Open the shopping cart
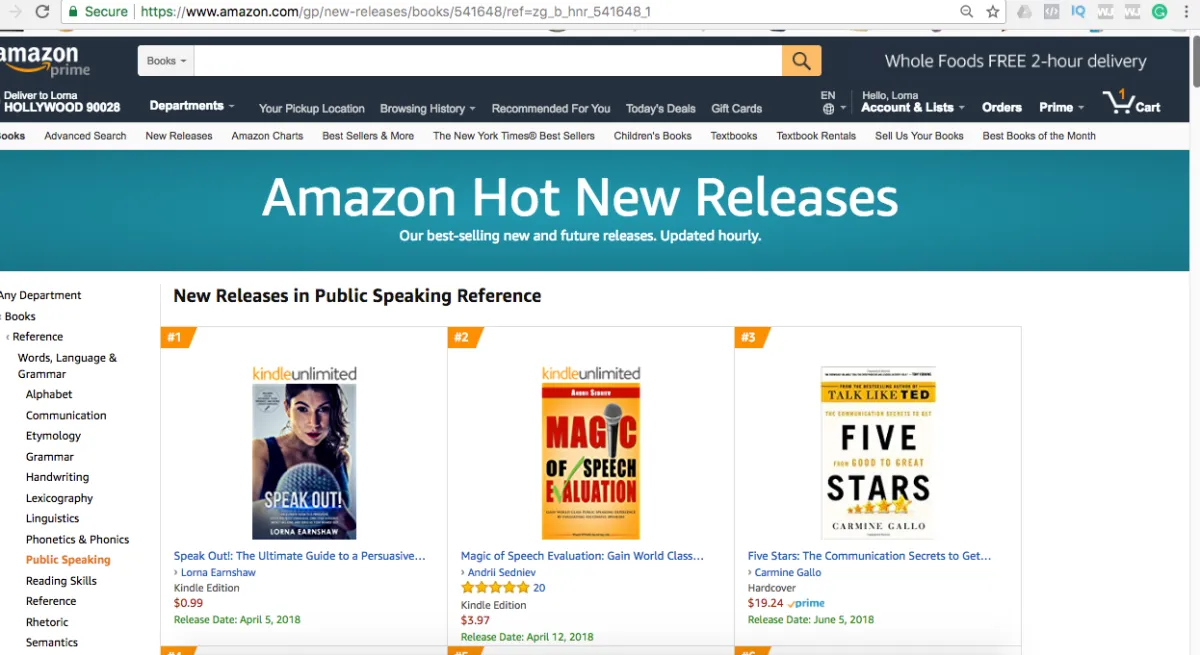The width and height of the screenshot is (1200, 655). click(x=1131, y=103)
